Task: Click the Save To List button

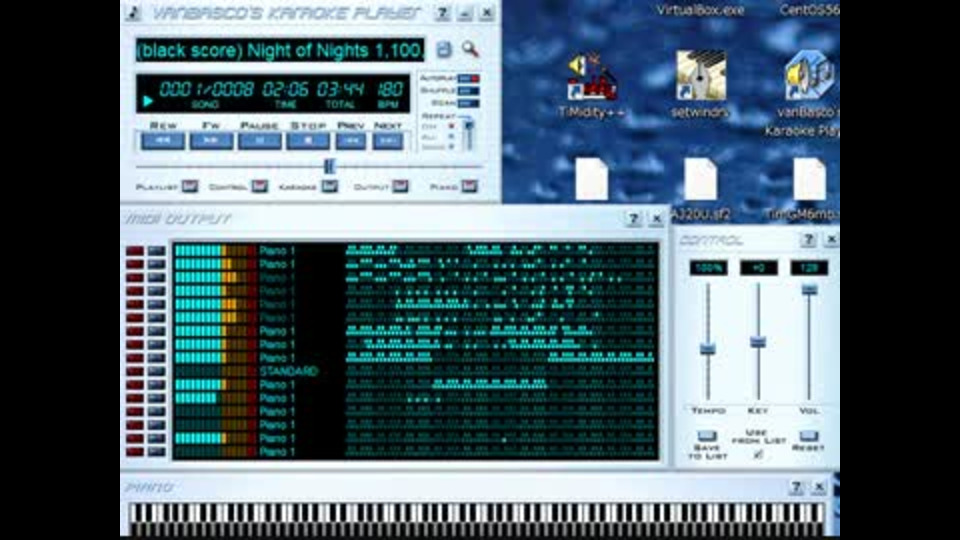Action: [x=707, y=436]
